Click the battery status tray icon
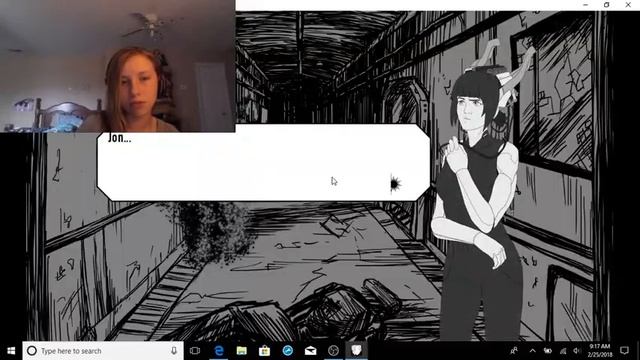 [547, 351]
